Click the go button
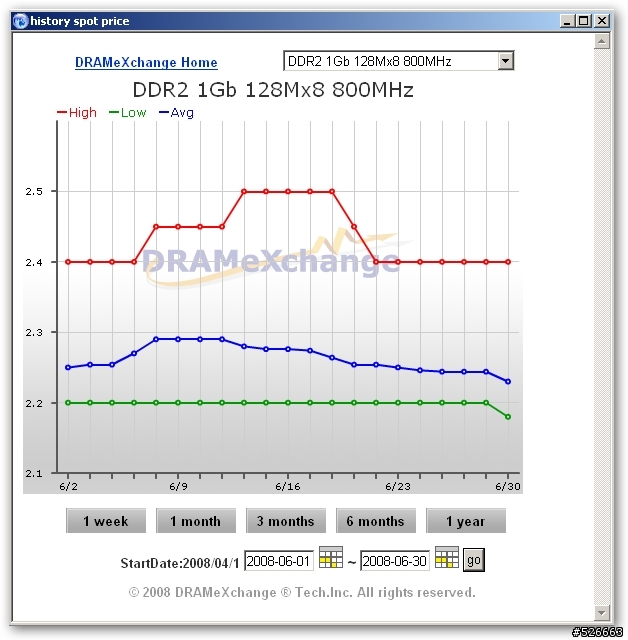The height and width of the screenshot is (640, 628). (x=474, y=560)
